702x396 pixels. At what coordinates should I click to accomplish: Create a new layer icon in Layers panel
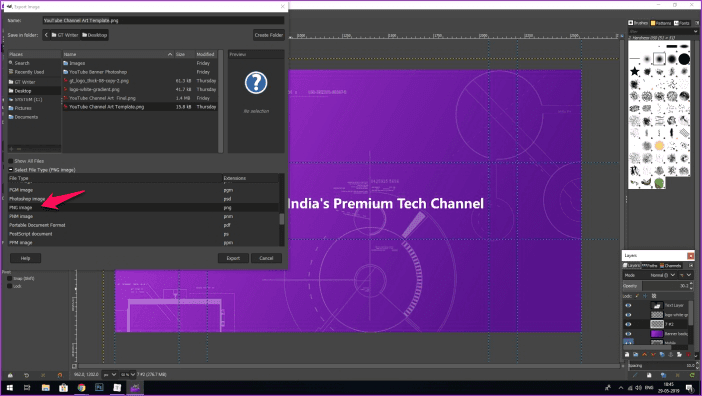tap(627, 355)
